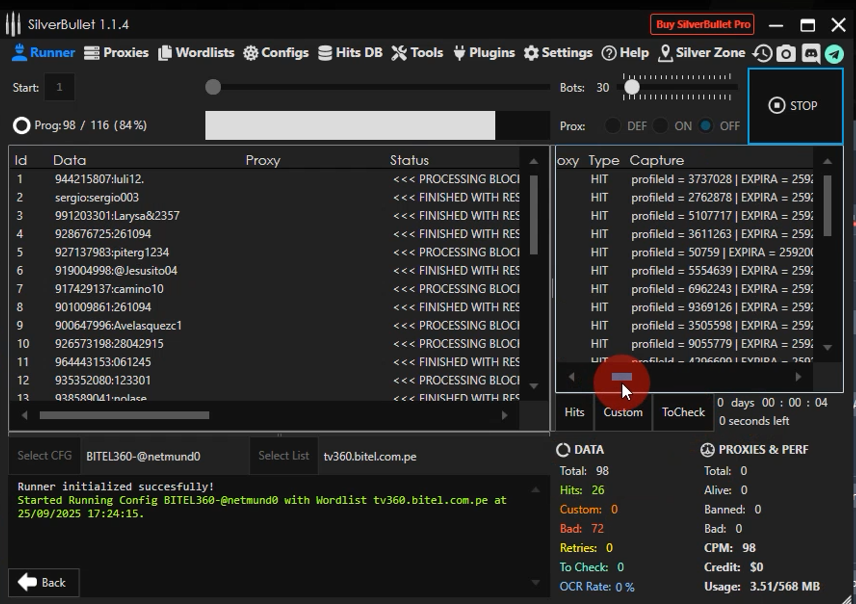
Task: Click the Buy SilverBullet Pro button
Action: [704, 24]
